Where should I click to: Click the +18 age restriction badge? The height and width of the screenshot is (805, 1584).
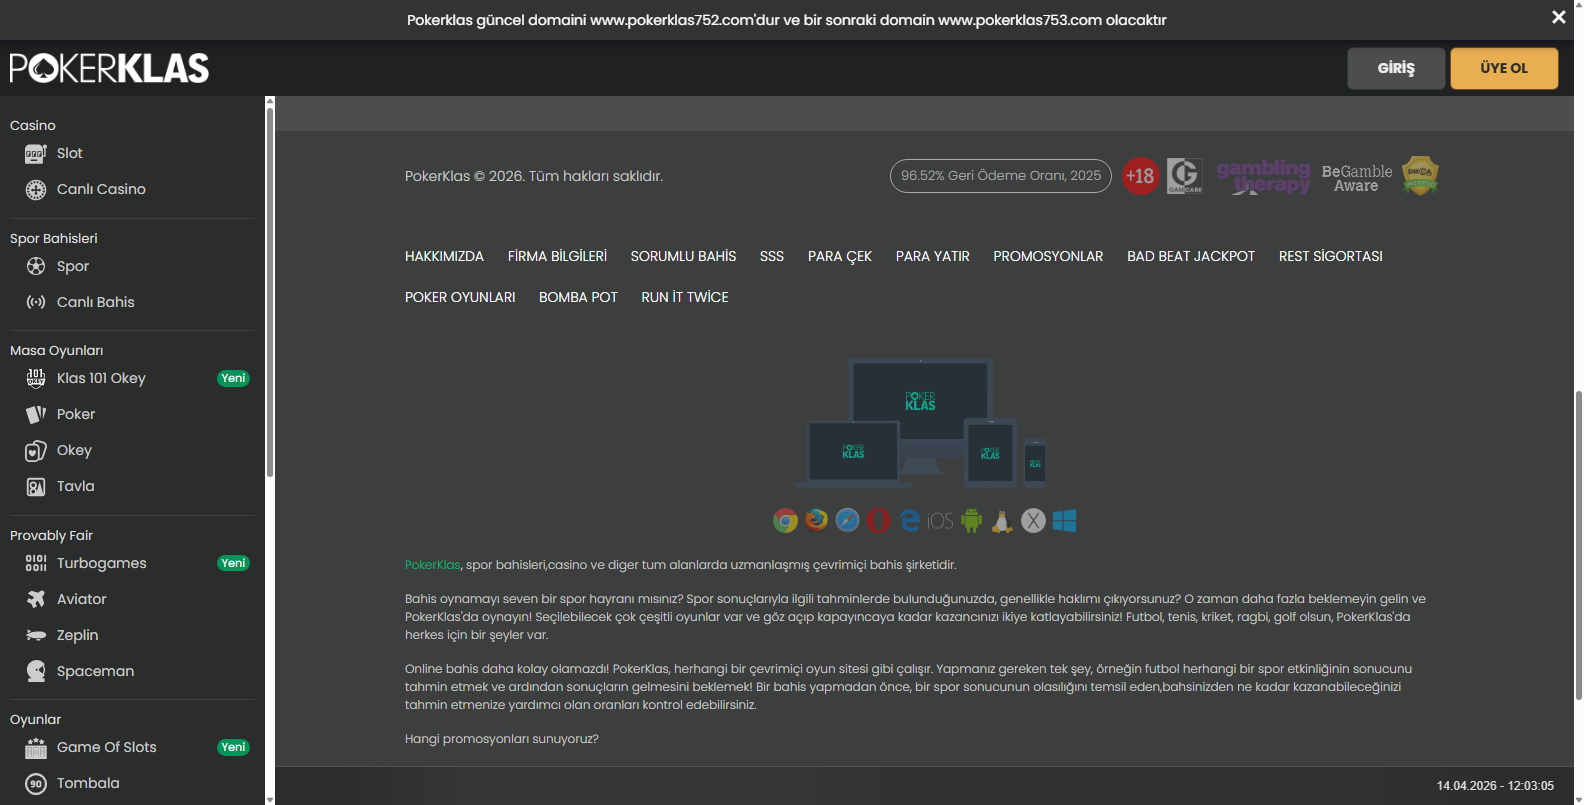(1140, 176)
